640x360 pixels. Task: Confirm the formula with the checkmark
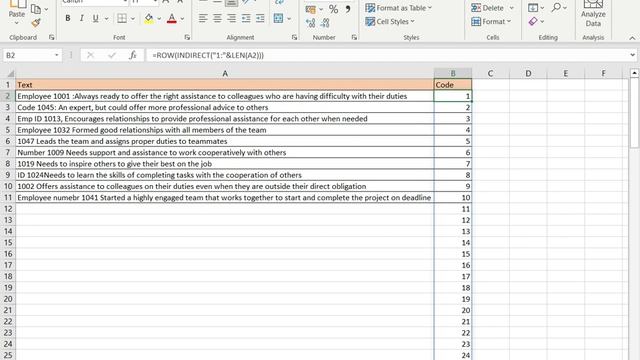click(x=112, y=55)
